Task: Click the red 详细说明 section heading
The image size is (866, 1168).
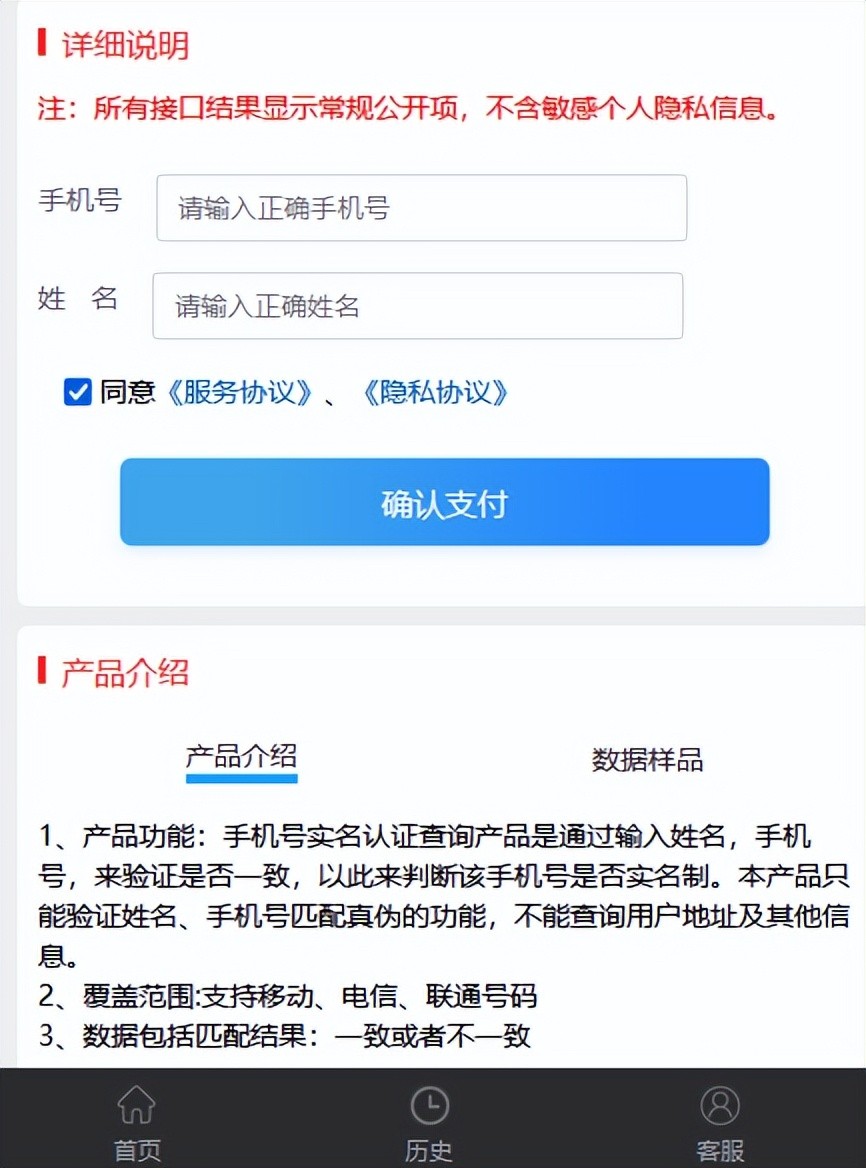Action: [125, 45]
